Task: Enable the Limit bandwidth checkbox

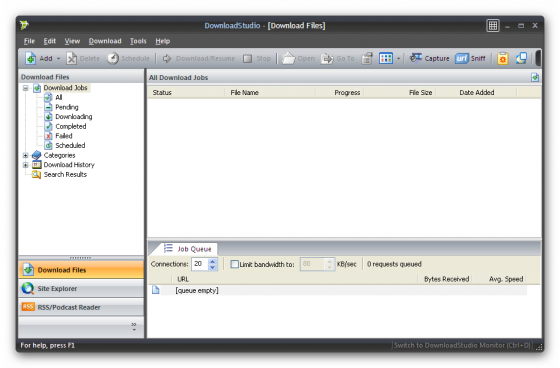Action: coord(234,264)
